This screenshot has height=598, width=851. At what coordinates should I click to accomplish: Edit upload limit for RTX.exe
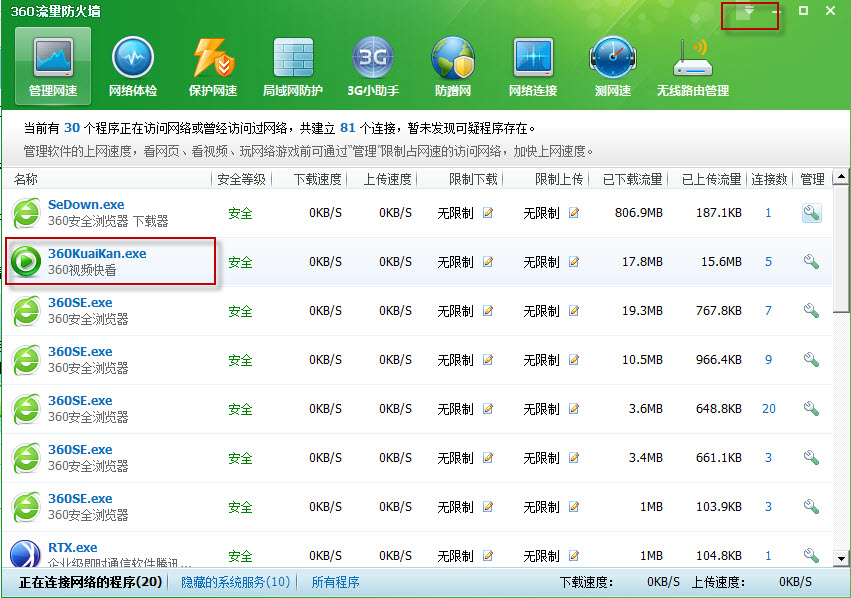pyautogui.click(x=574, y=555)
